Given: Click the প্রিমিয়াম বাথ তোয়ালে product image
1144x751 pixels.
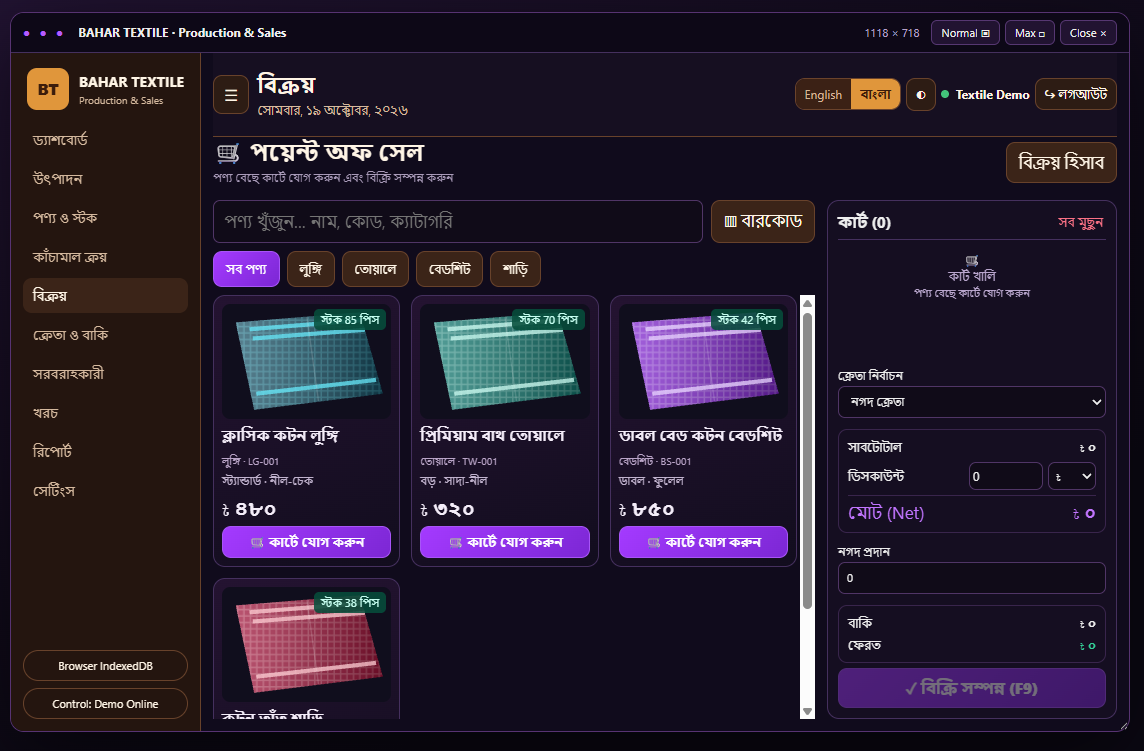Looking at the screenshot, I should click(505, 361).
